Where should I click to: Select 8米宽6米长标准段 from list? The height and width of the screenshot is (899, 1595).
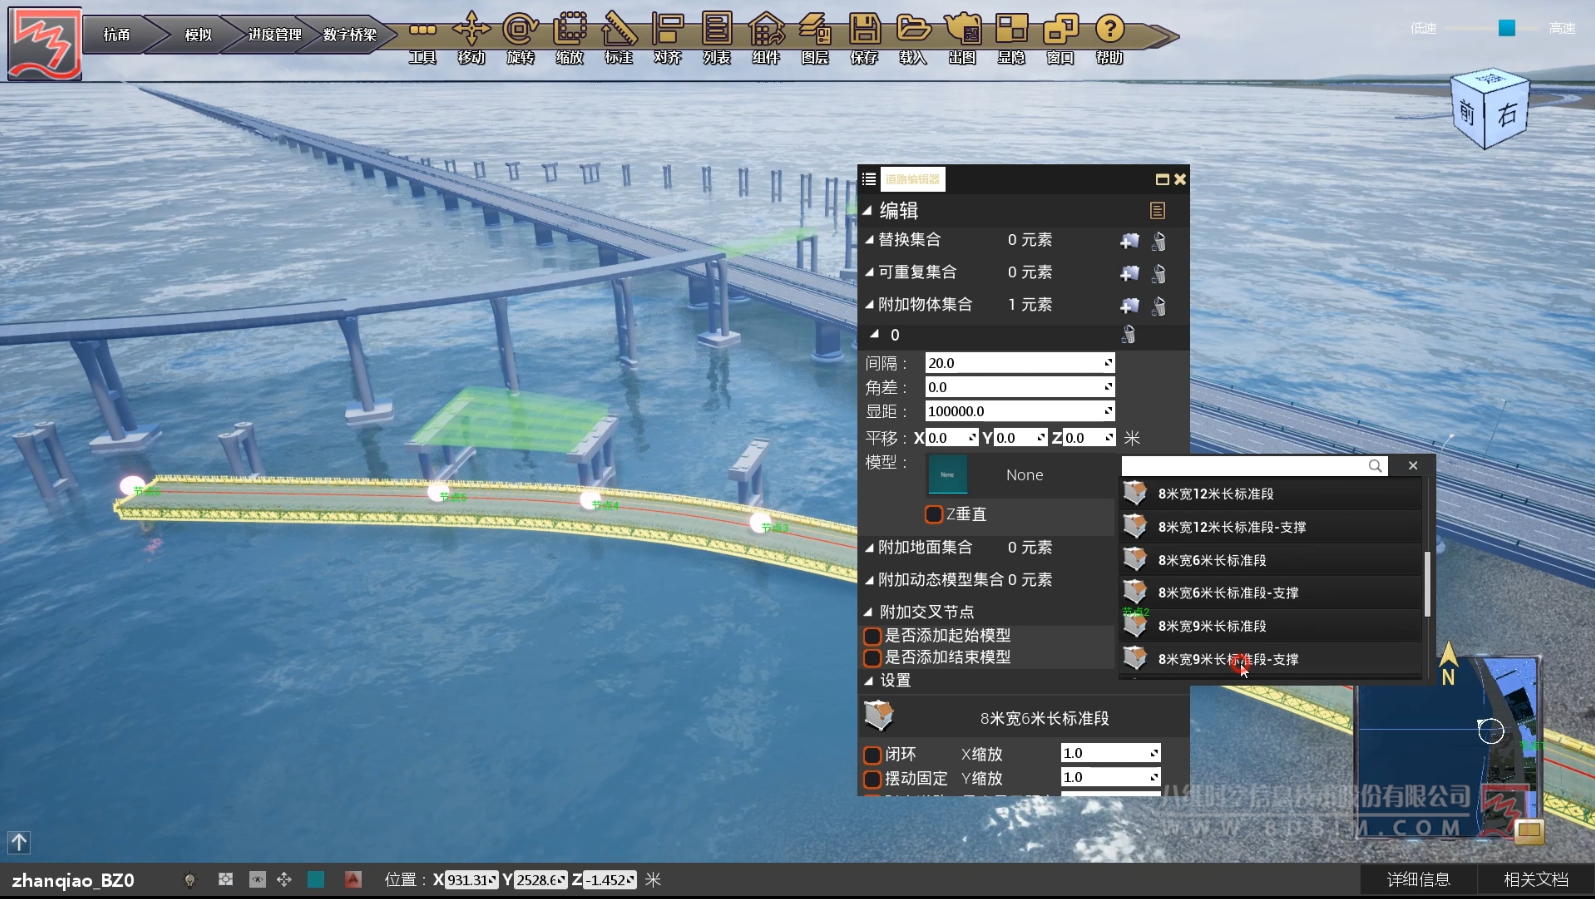[1271, 560]
